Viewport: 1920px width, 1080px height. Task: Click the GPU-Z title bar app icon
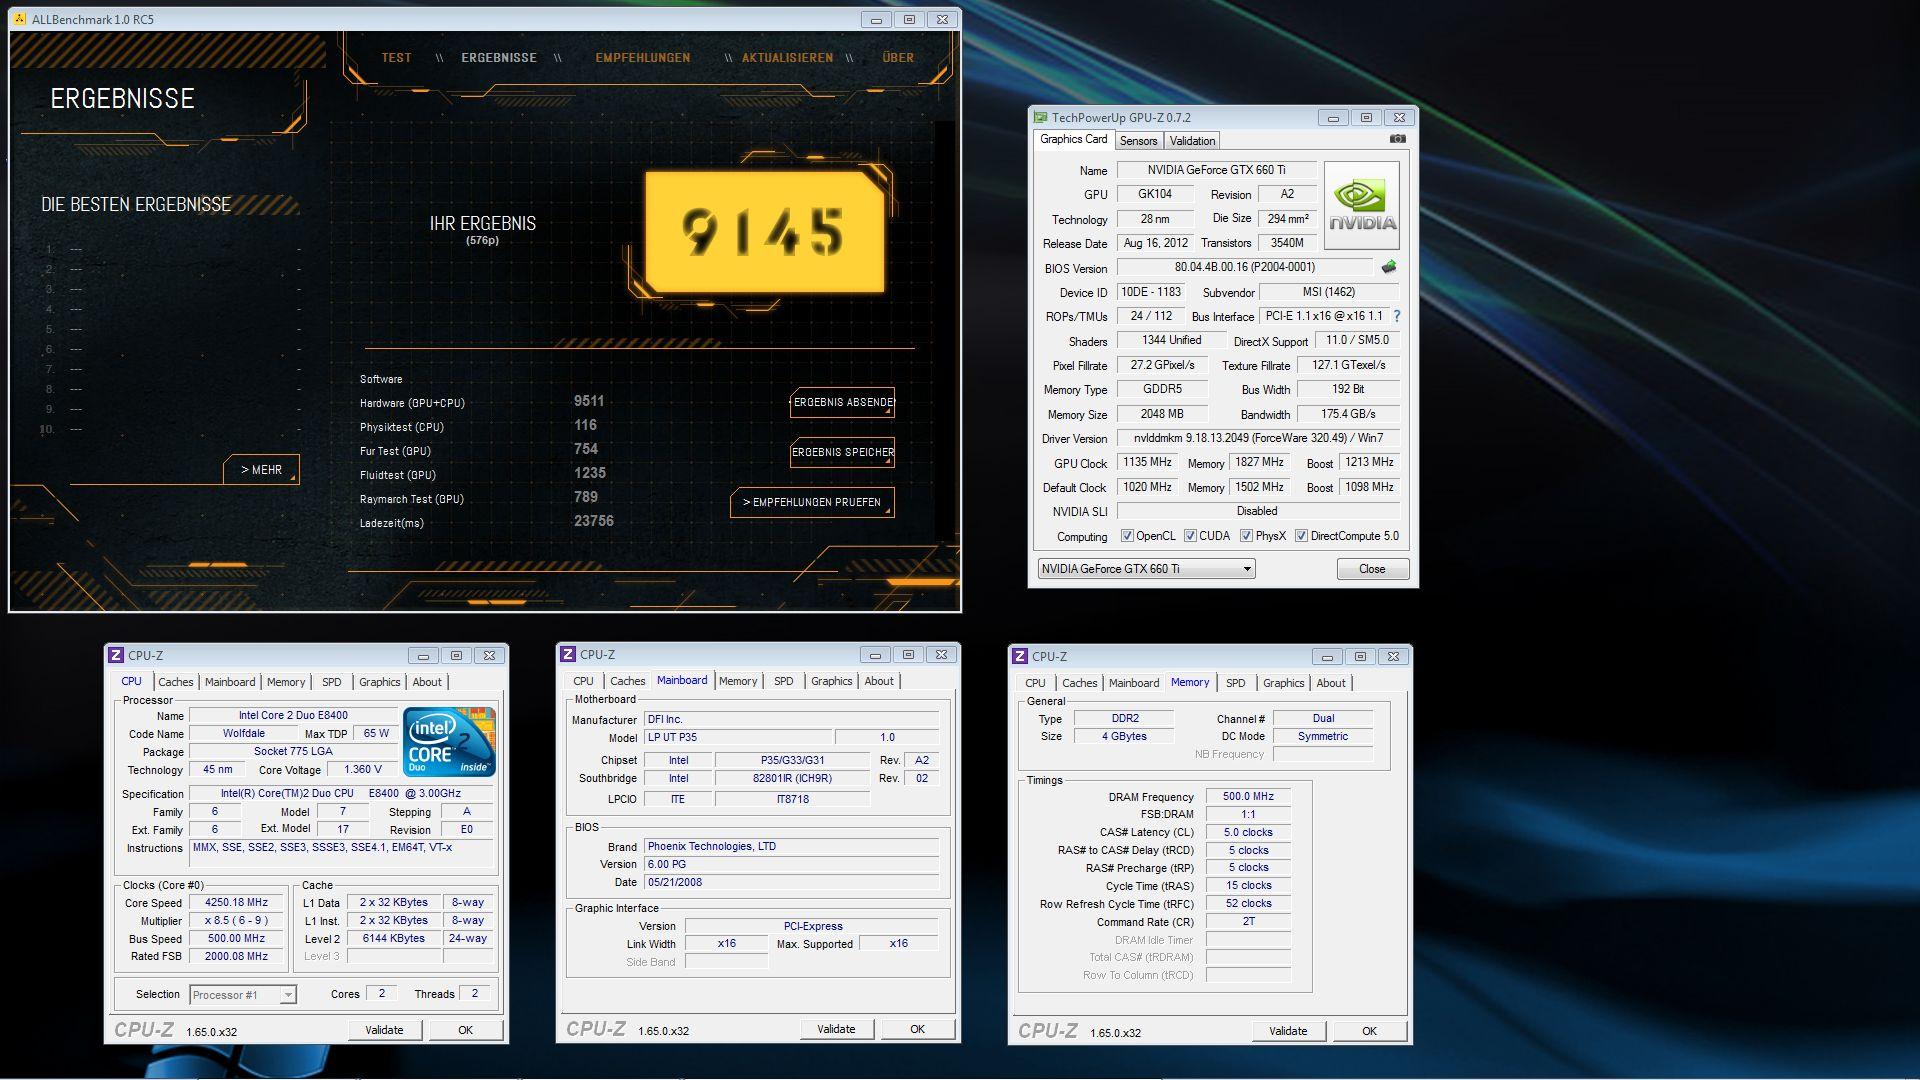tap(1041, 117)
